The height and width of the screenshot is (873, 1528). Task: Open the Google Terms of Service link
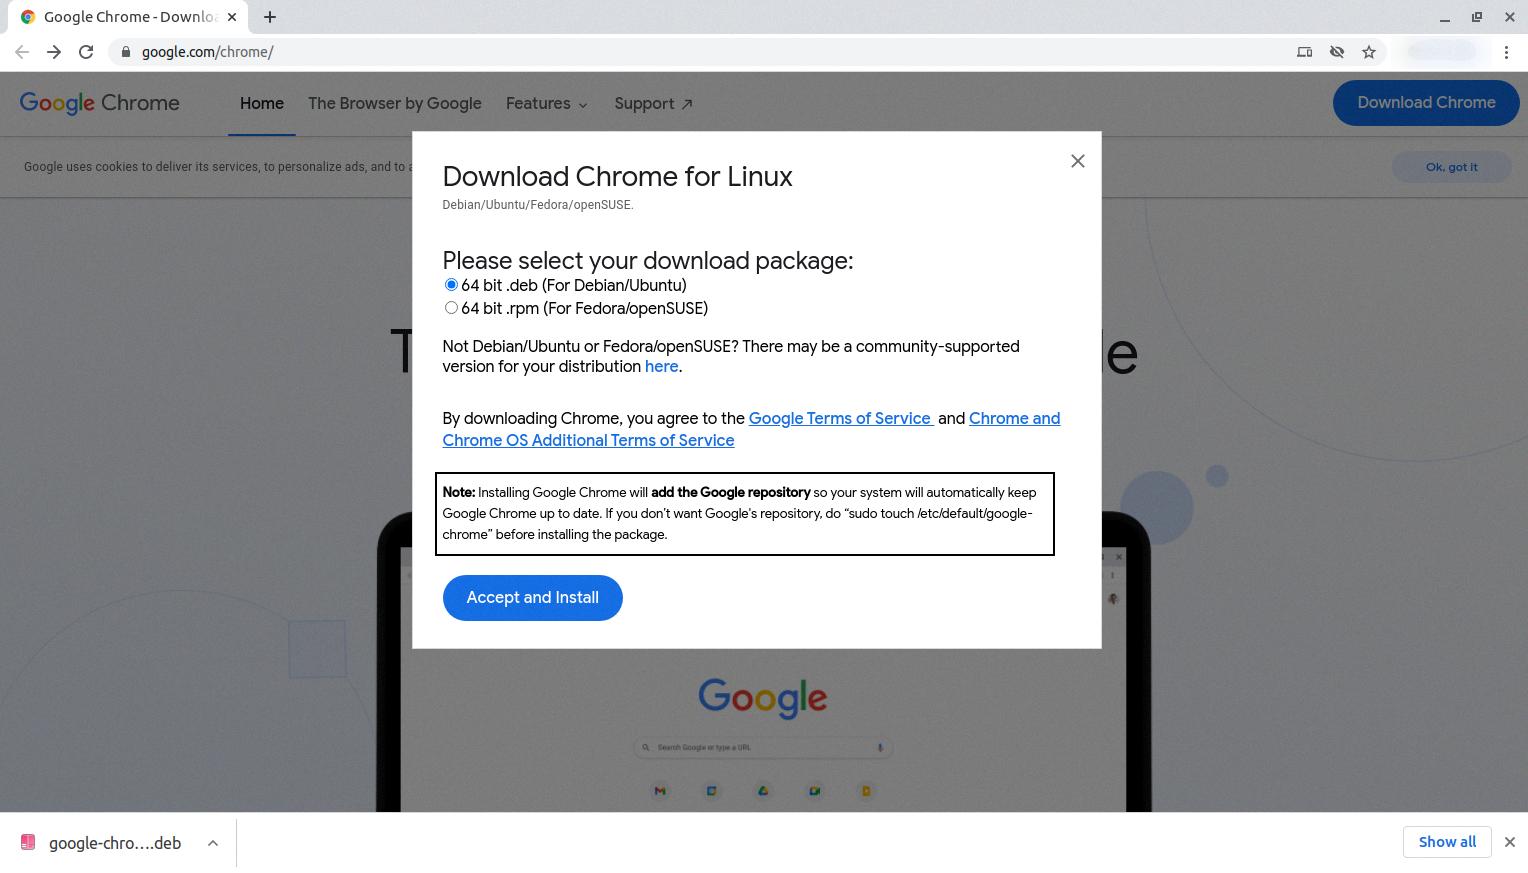(839, 419)
